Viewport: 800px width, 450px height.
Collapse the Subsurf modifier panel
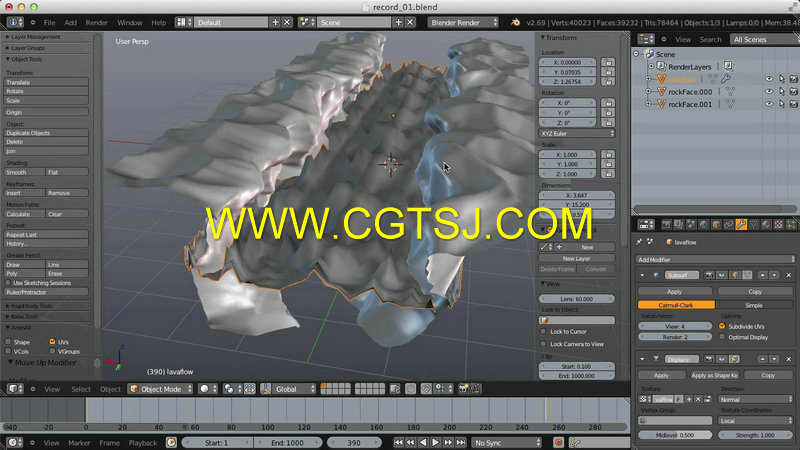click(x=642, y=276)
